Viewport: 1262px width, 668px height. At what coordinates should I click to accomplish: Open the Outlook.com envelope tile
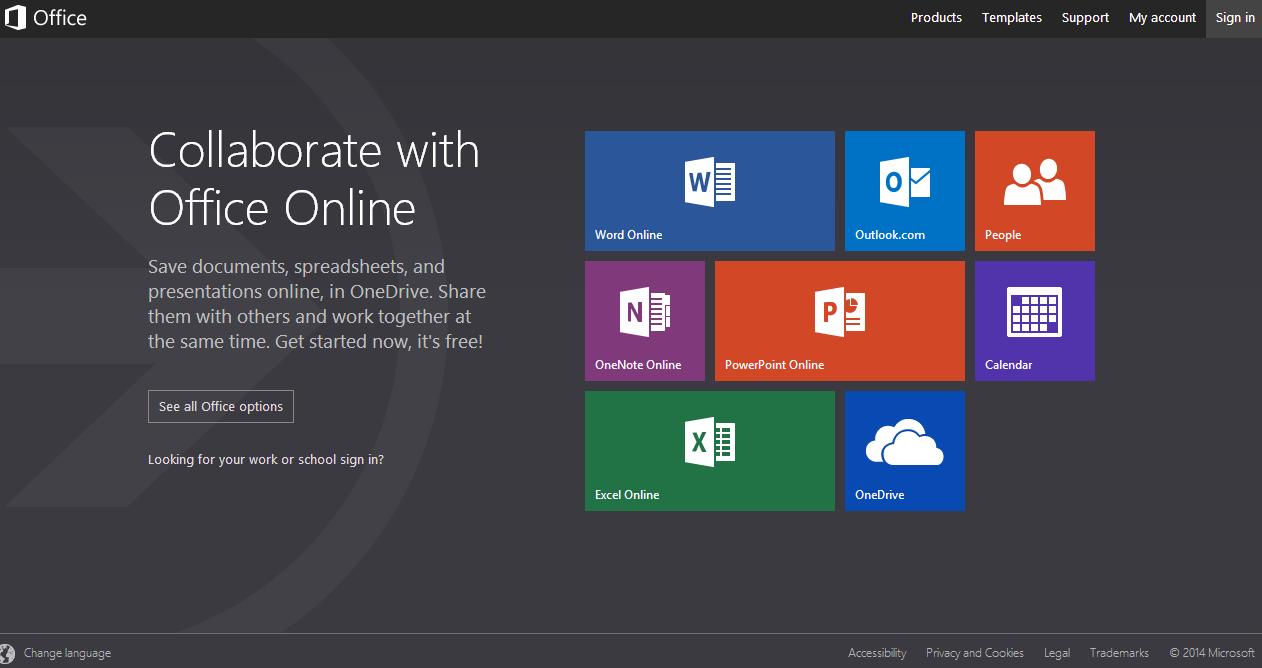click(905, 191)
